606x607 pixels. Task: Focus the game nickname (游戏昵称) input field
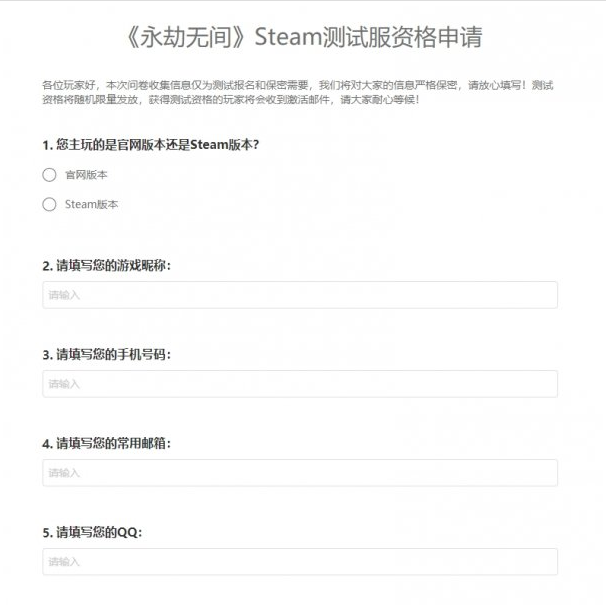(300, 295)
